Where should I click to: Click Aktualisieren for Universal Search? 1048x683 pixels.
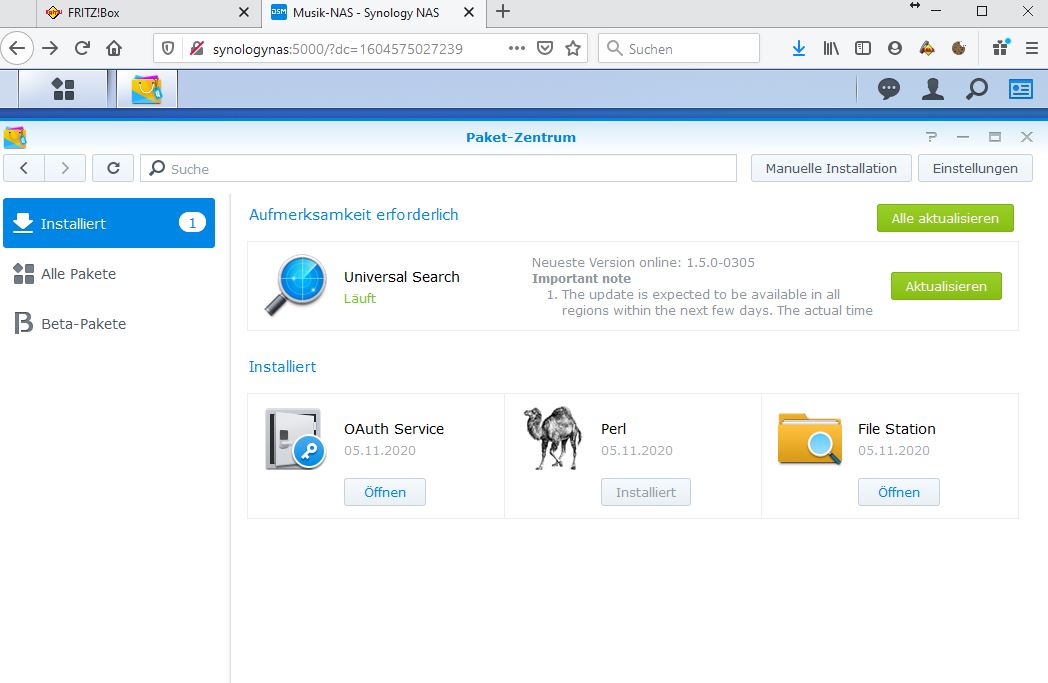pyautogui.click(x=946, y=286)
